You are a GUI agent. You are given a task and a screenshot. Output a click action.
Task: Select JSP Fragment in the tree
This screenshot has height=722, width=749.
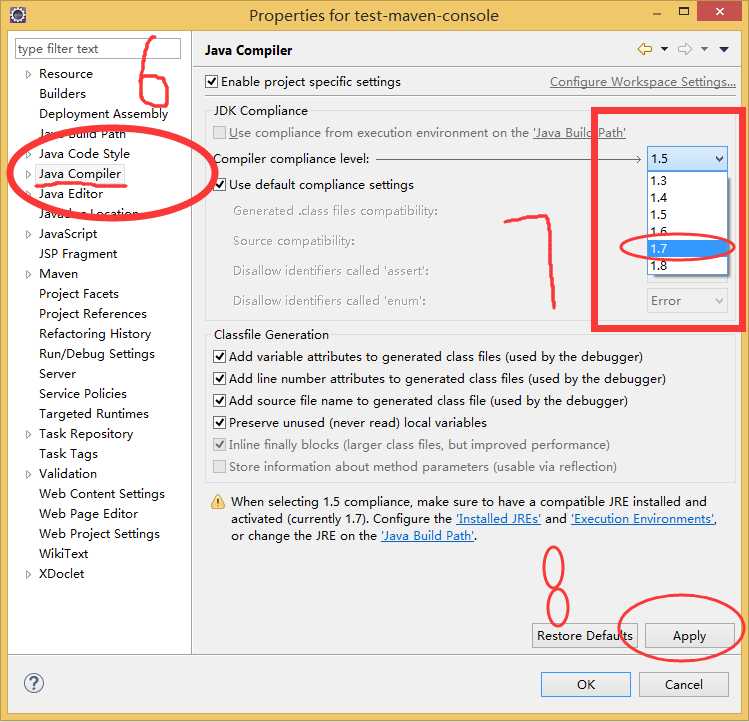click(78, 254)
